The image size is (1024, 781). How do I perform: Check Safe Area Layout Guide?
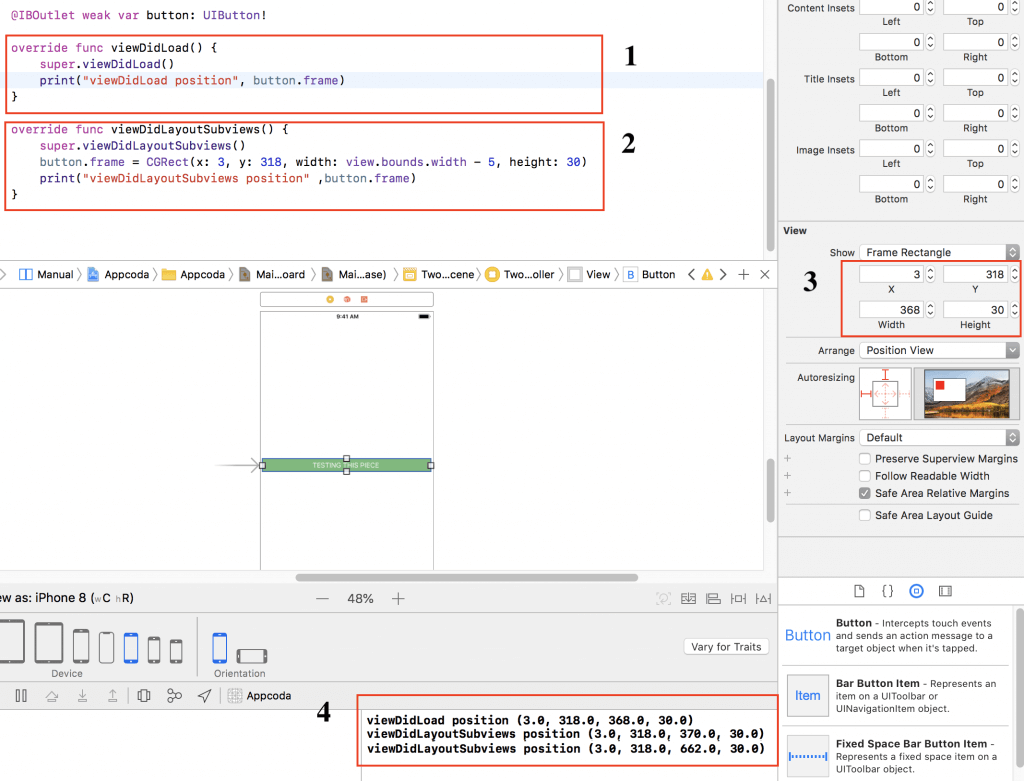click(x=864, y=515)
